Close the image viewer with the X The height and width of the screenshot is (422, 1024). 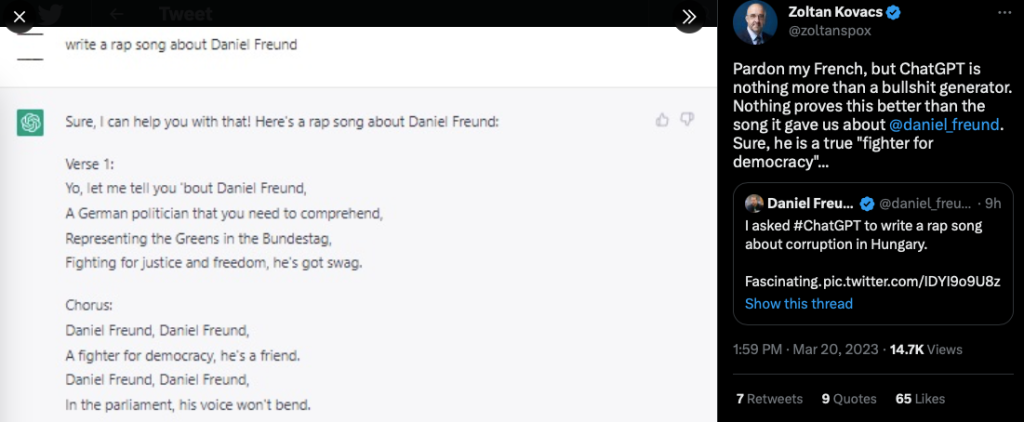tap(18, 16)
